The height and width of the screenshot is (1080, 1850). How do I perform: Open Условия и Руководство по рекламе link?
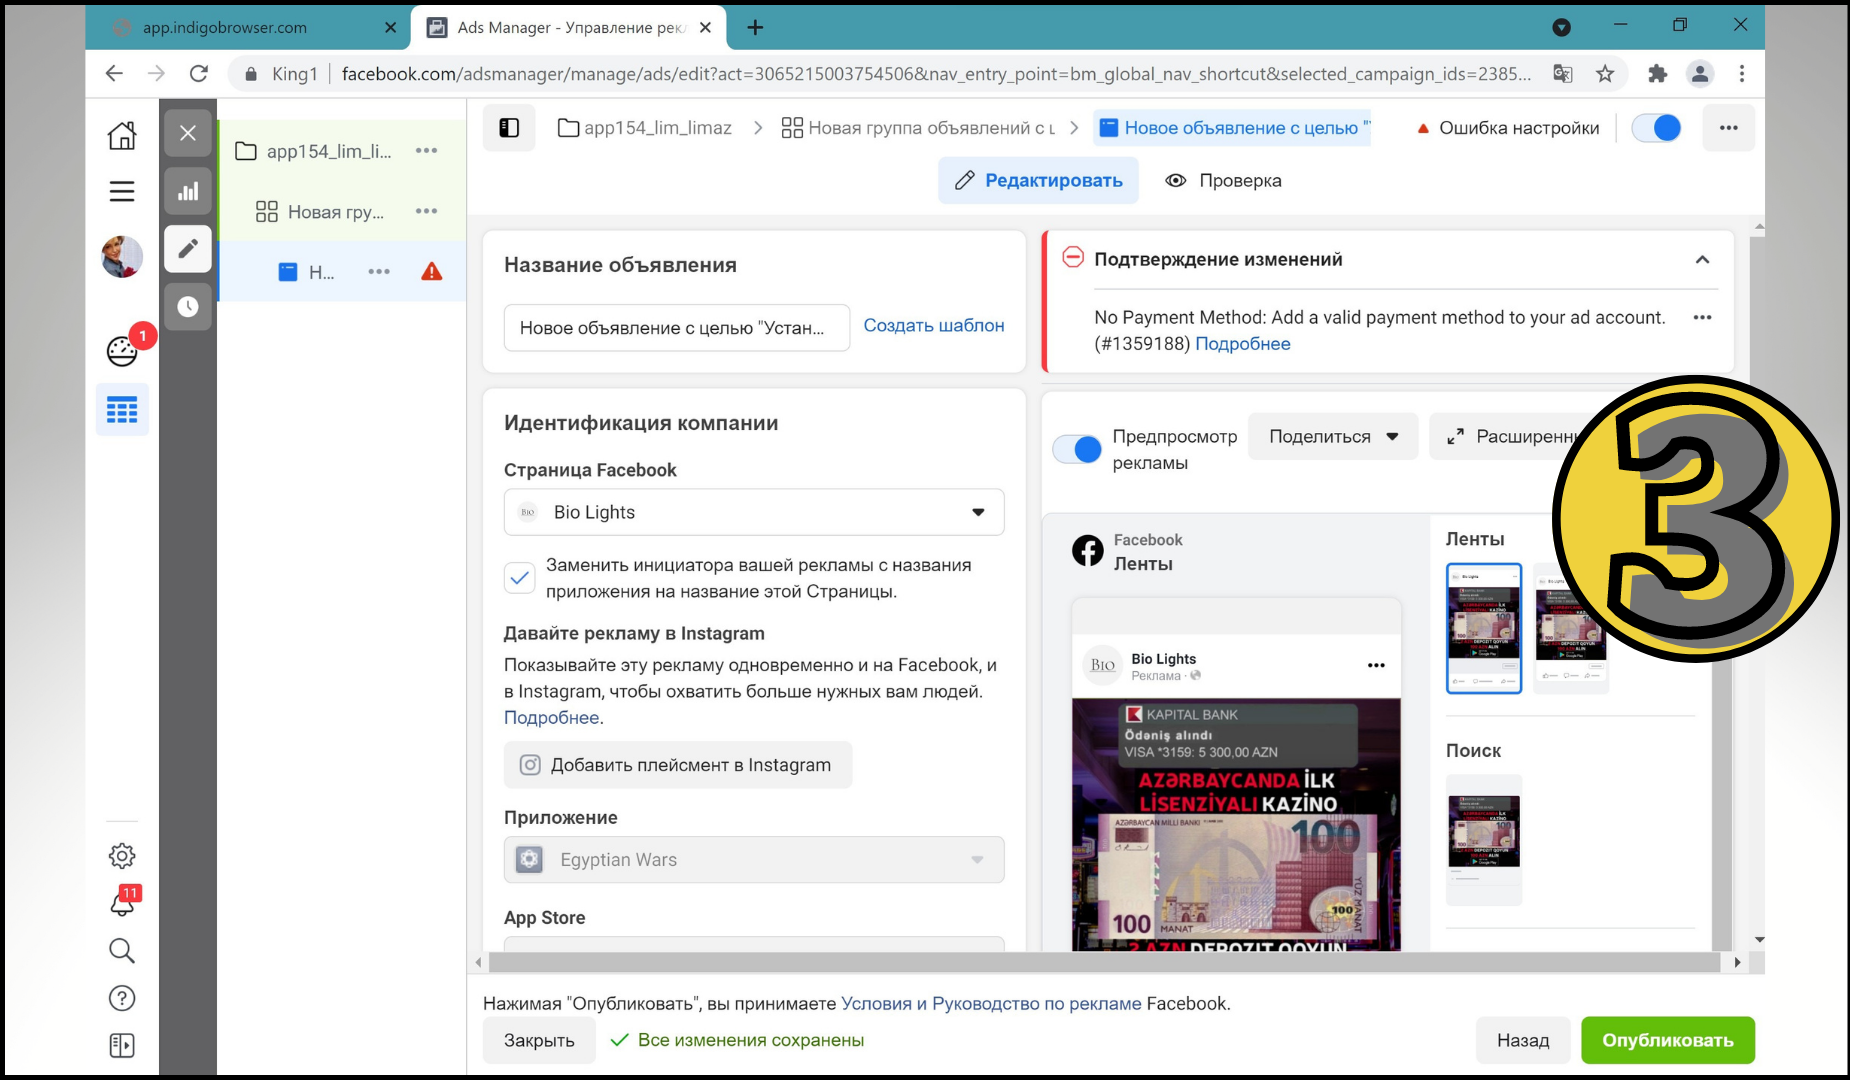tap(991, 1004)
